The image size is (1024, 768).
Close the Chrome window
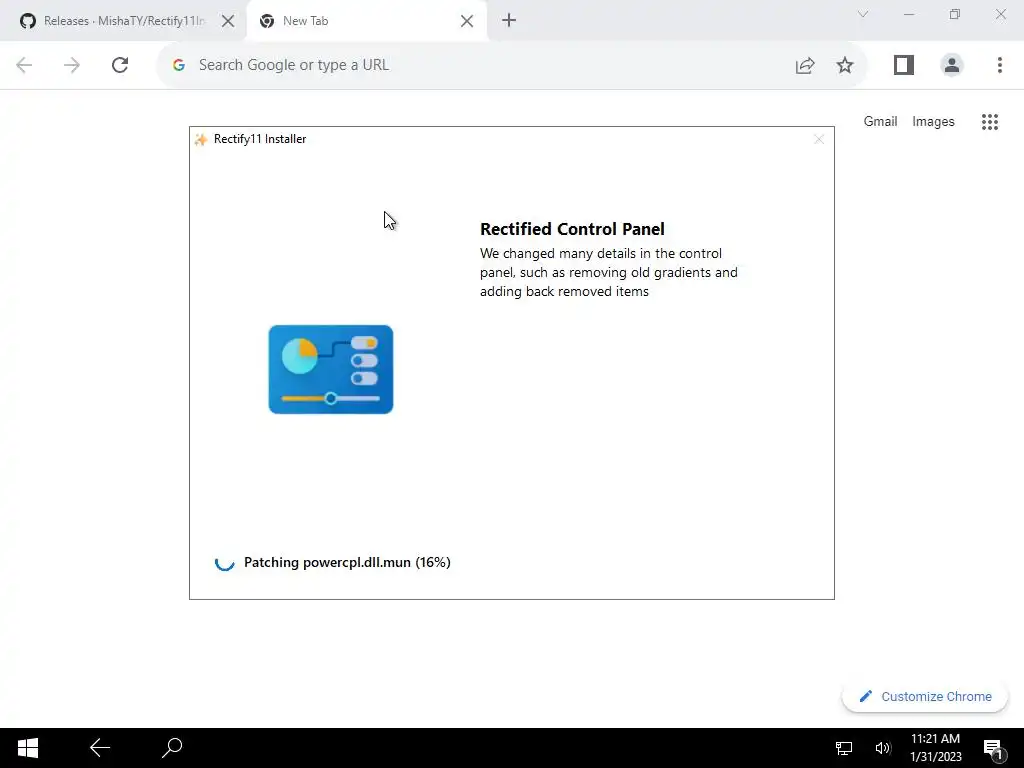pos(1000,14)
